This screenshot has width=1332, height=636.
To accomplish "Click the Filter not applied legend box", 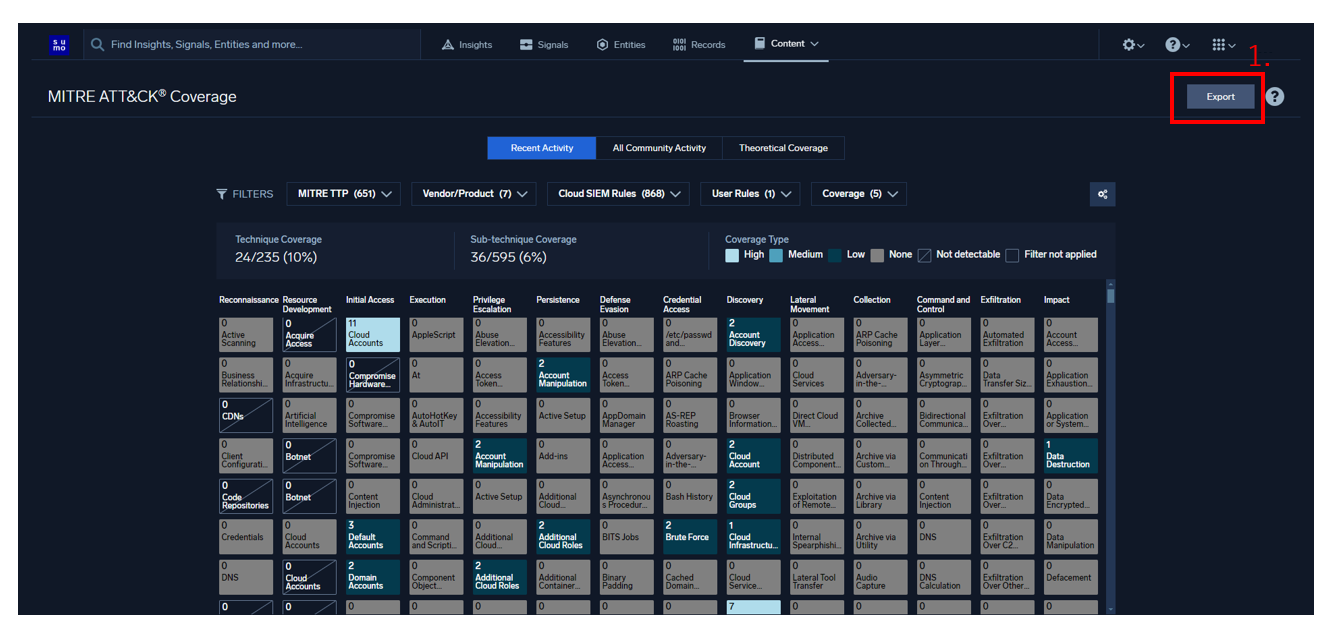I will pos(1012,255).
